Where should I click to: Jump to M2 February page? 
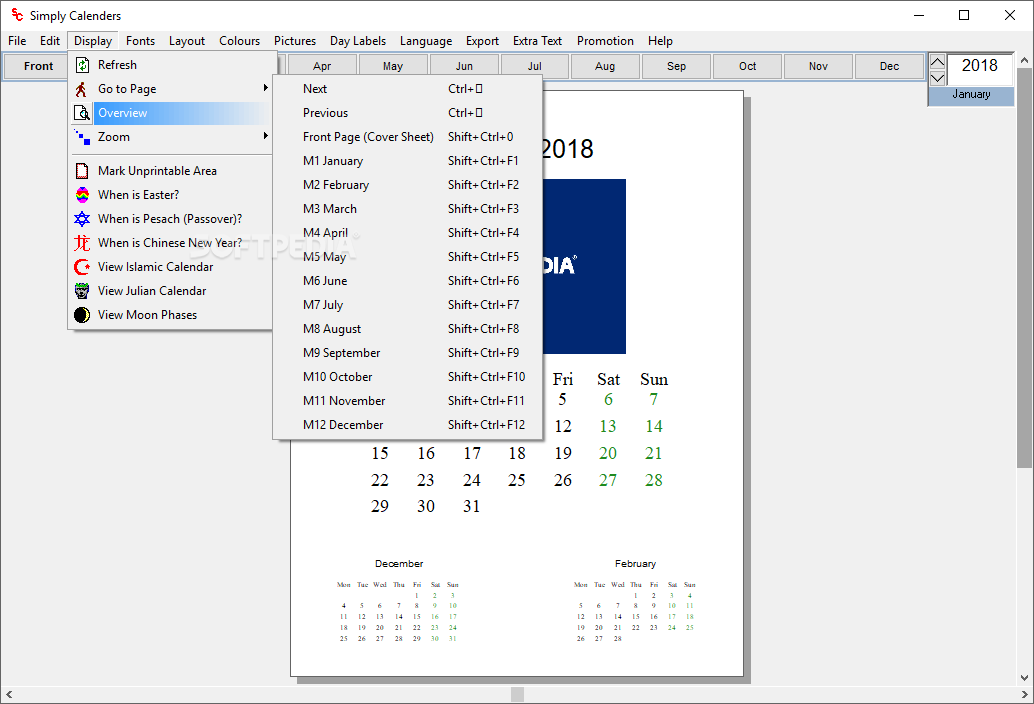(x=408, y=185)
